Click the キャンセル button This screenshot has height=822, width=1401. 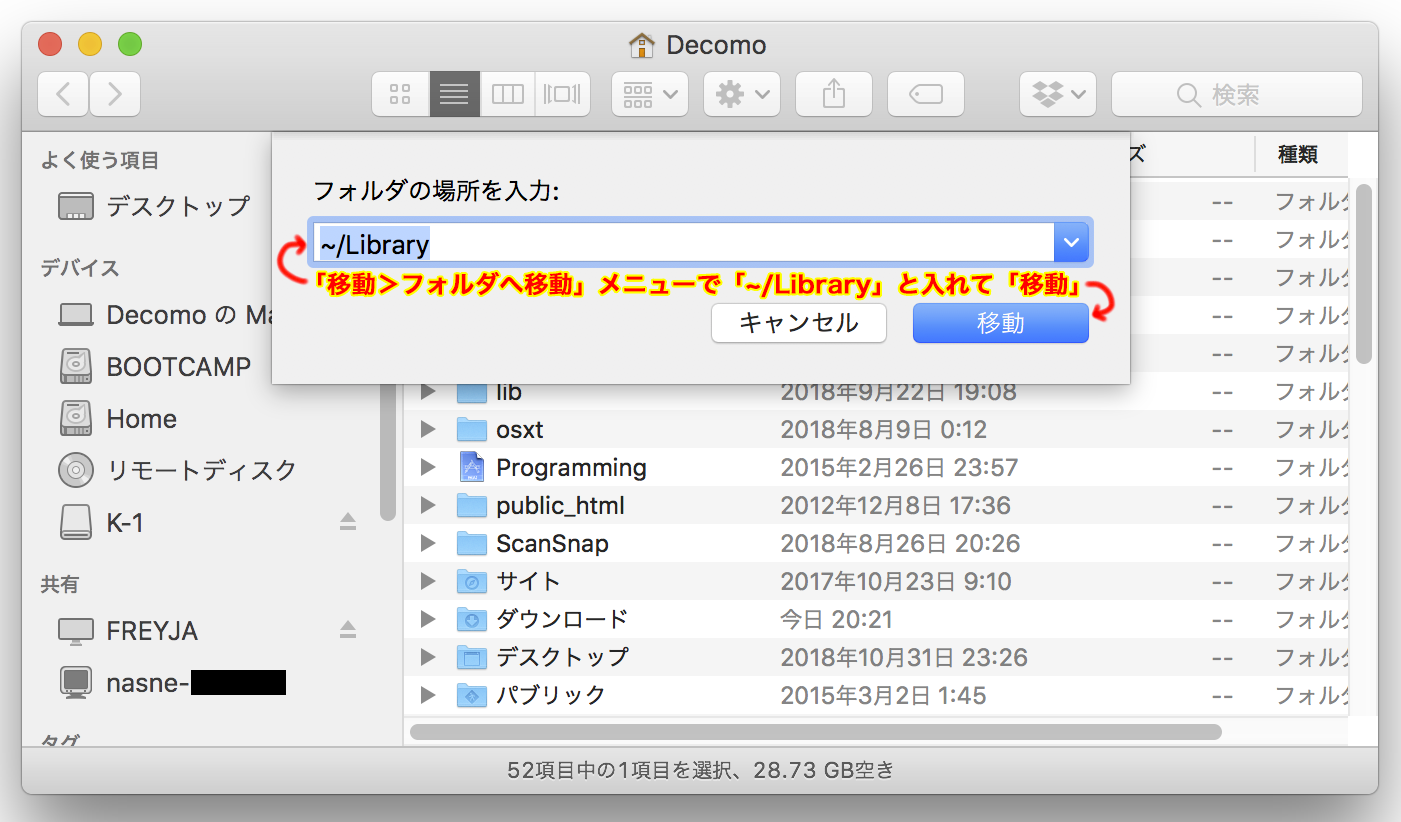[798, 323]
